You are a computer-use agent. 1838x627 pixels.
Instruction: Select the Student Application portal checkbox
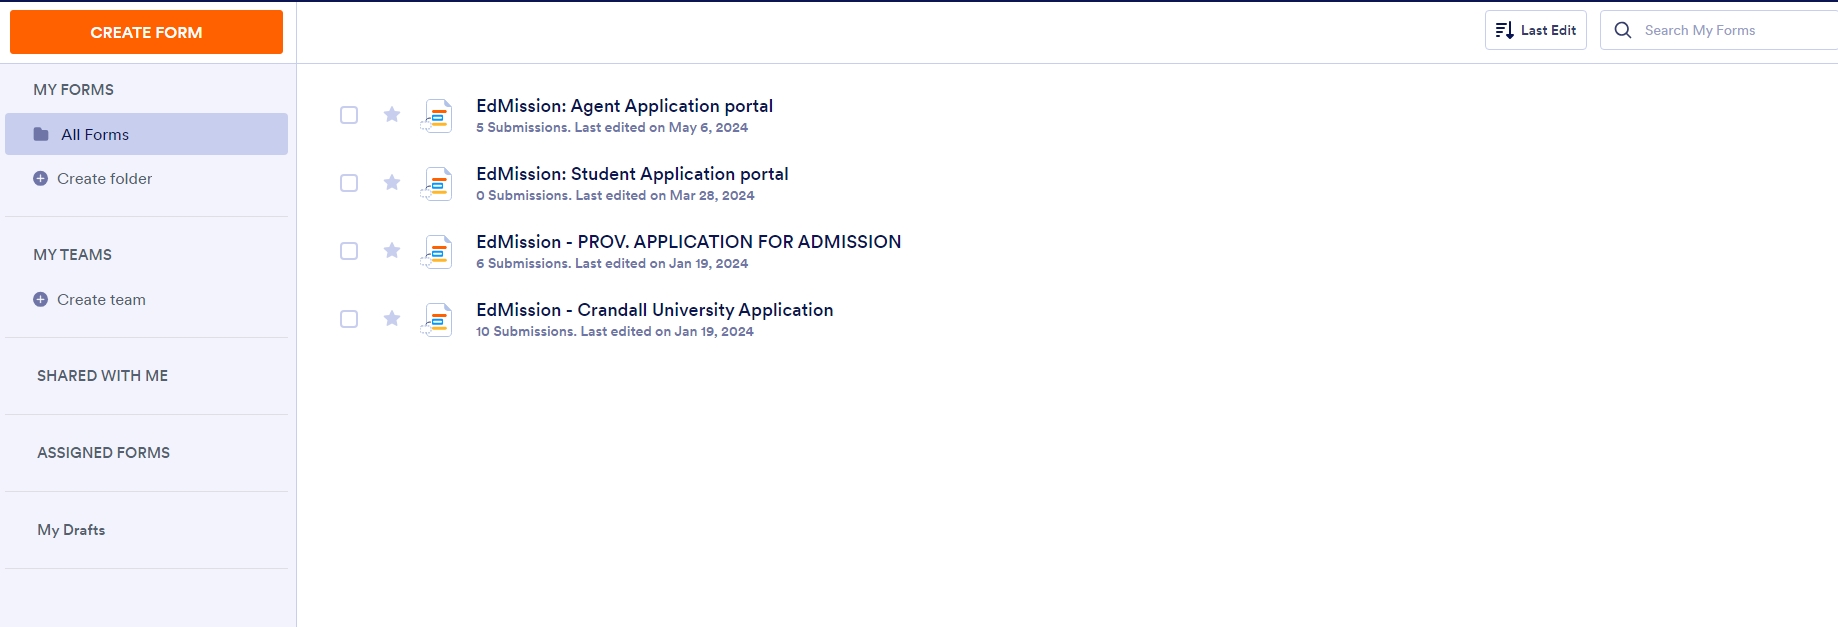coord(349,183)
